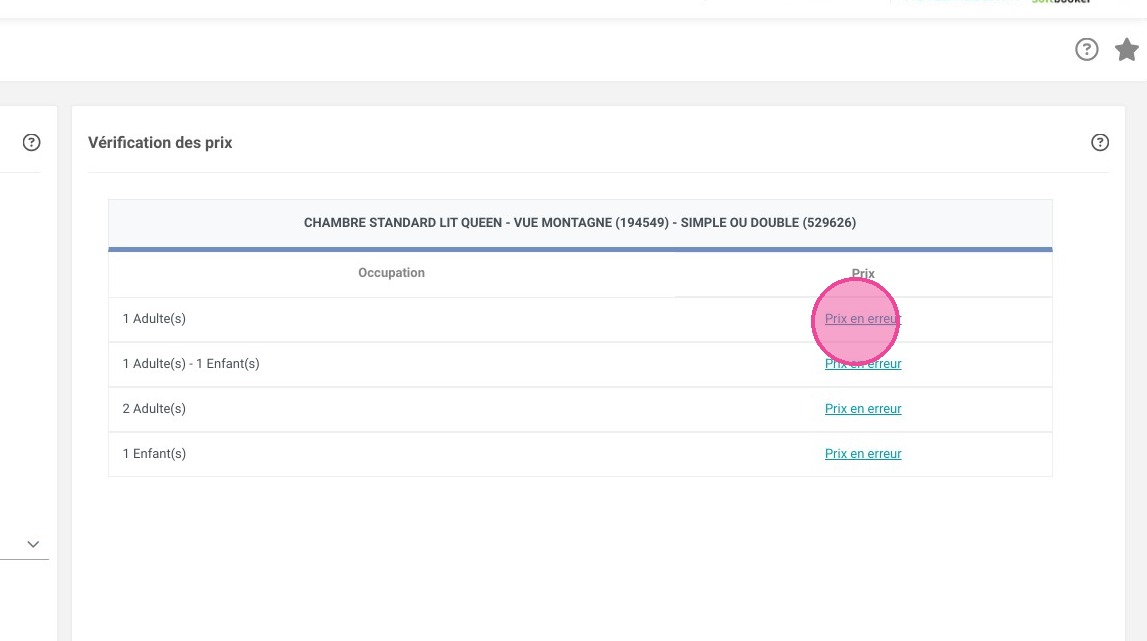The width and height of the screenshot is (1147, 641).
Task: Click the 'Prix' column header
Action: (x=862, y=273)
